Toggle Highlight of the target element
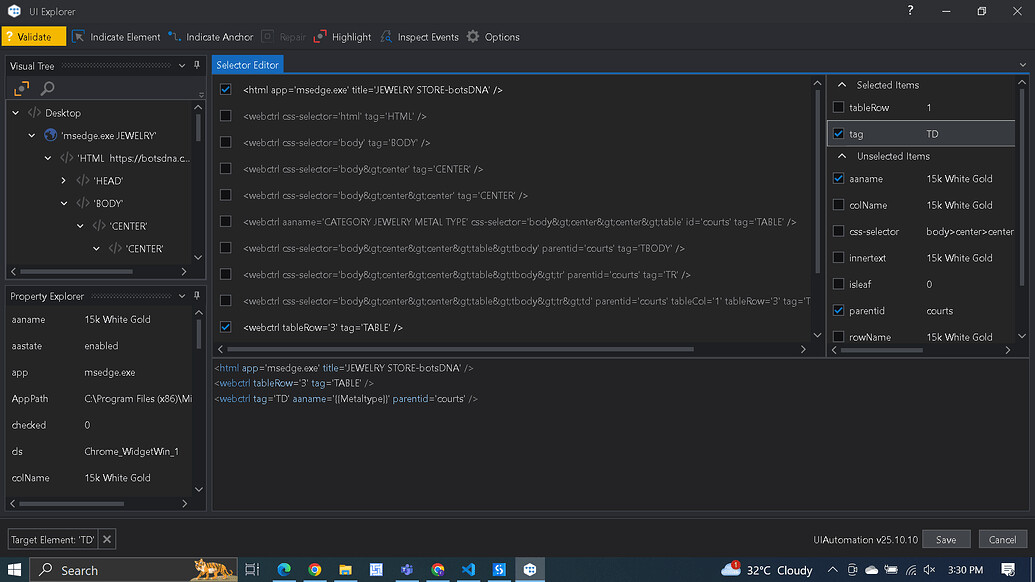 tap(343, 37)
